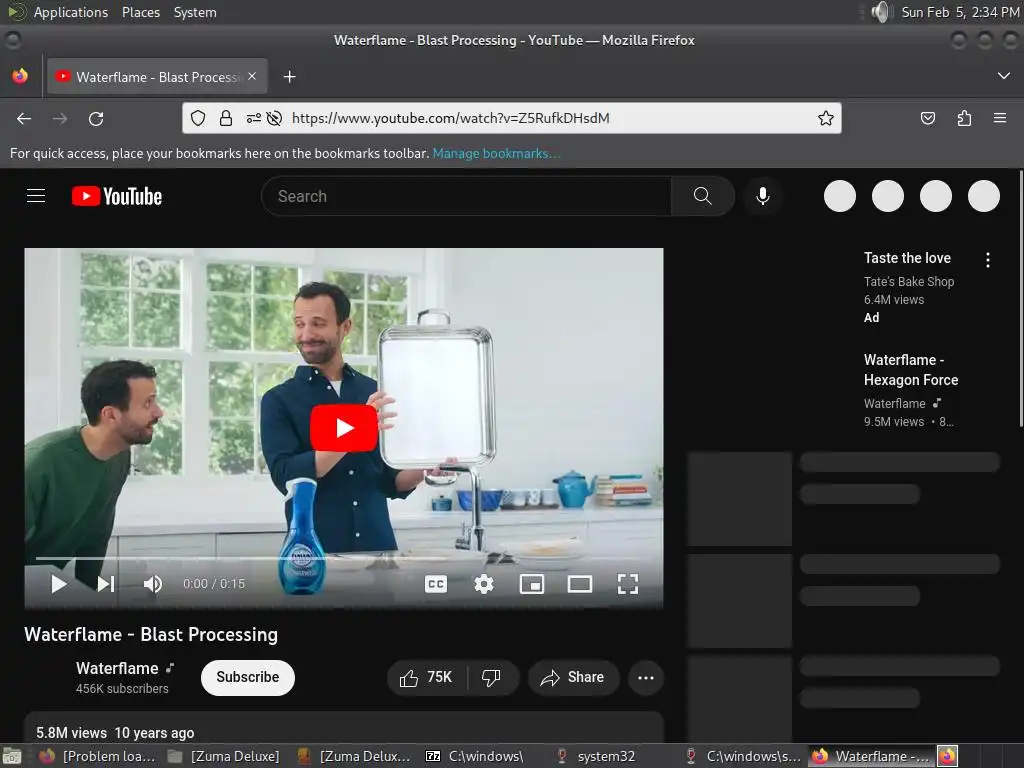The width and height of the screenshot is (1024, 768).
Task: Like the video showing 75K
Action: [426, 677]
